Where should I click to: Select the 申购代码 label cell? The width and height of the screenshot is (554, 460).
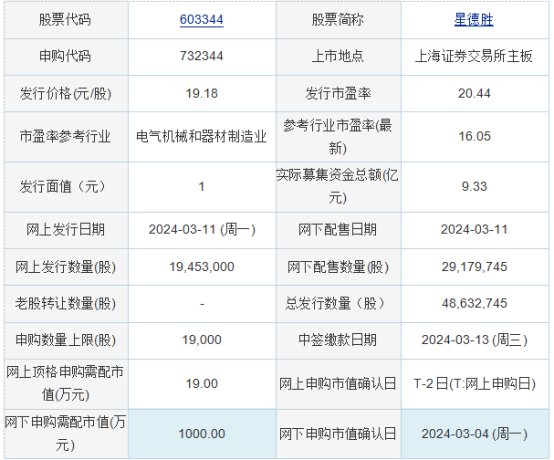pos(65,56)
